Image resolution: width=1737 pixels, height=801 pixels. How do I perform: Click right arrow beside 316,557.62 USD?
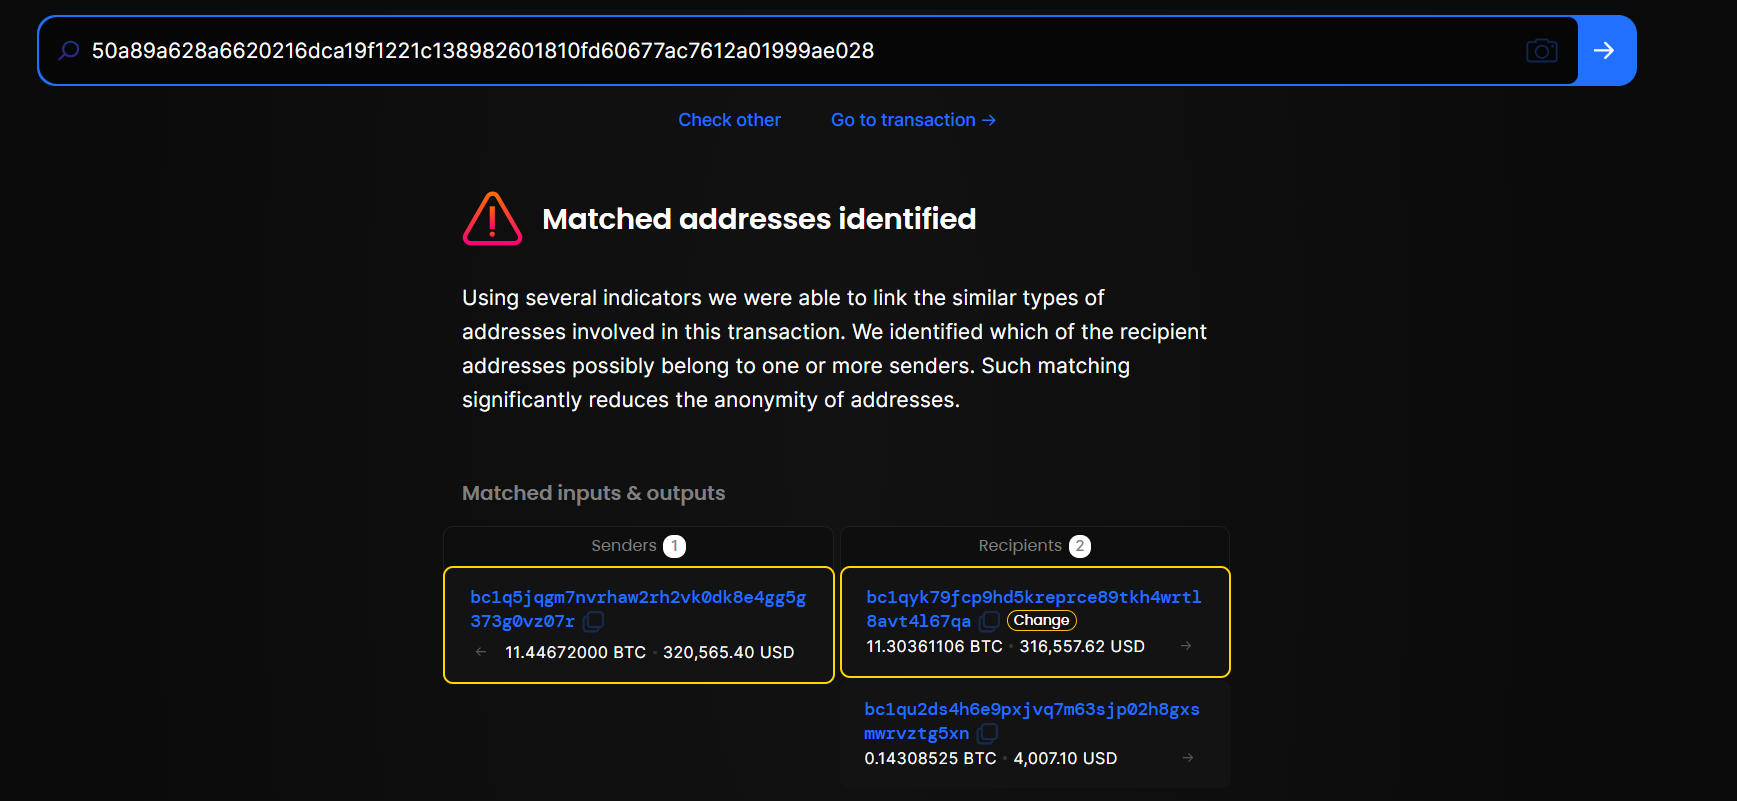pos(1186,646)
